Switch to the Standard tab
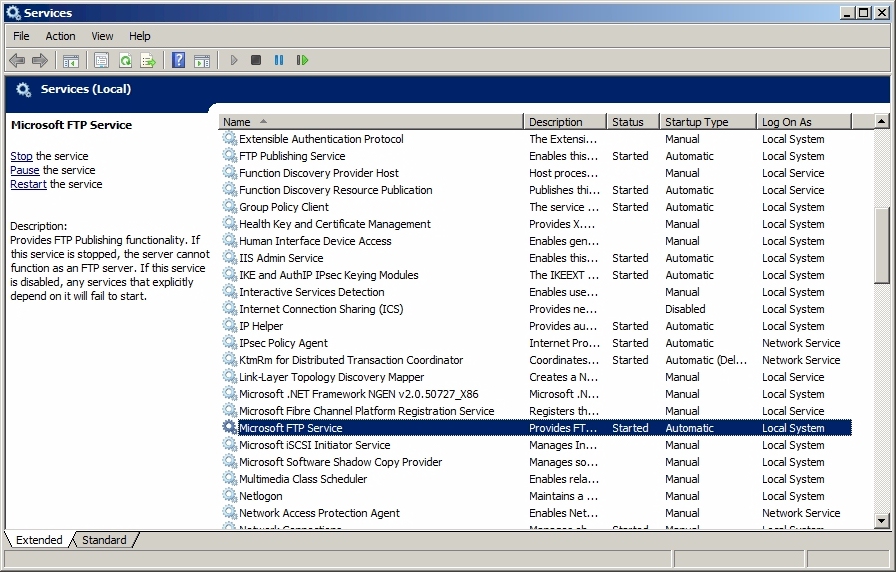896x572 pixels. 104,540
